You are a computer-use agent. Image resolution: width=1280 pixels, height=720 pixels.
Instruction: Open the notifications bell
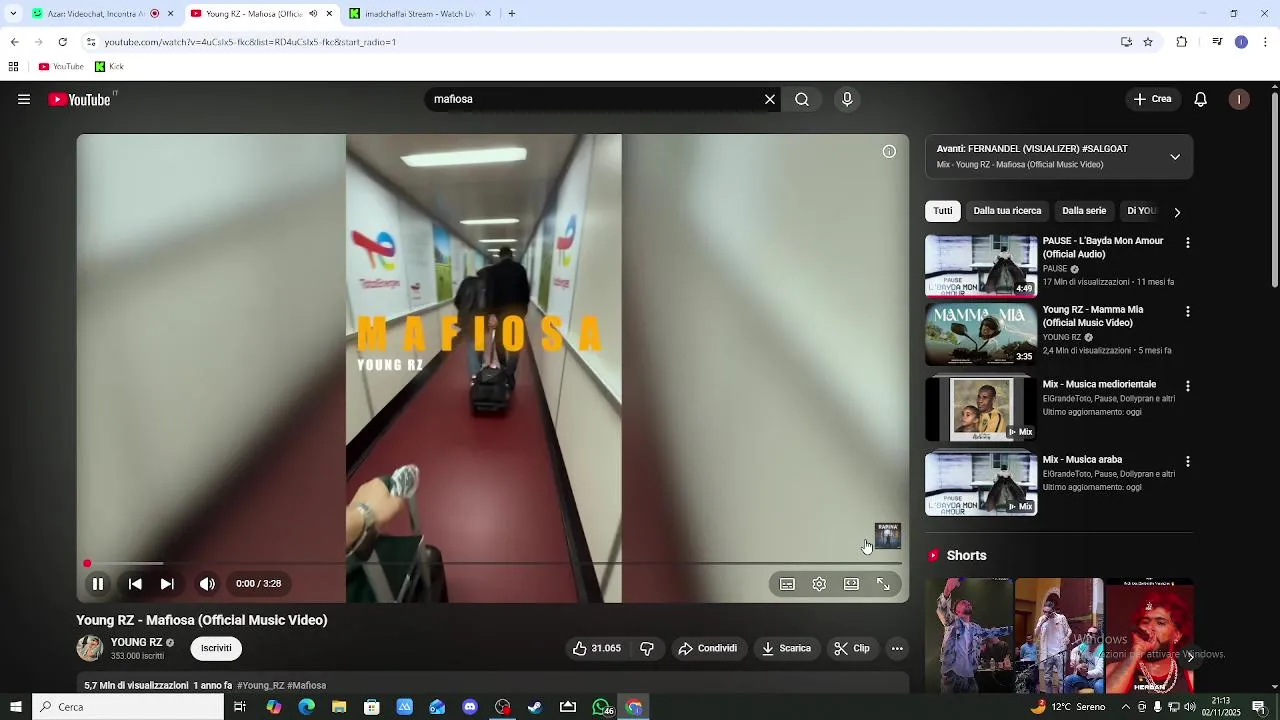pyautogui.click(x=1201, y=99)
